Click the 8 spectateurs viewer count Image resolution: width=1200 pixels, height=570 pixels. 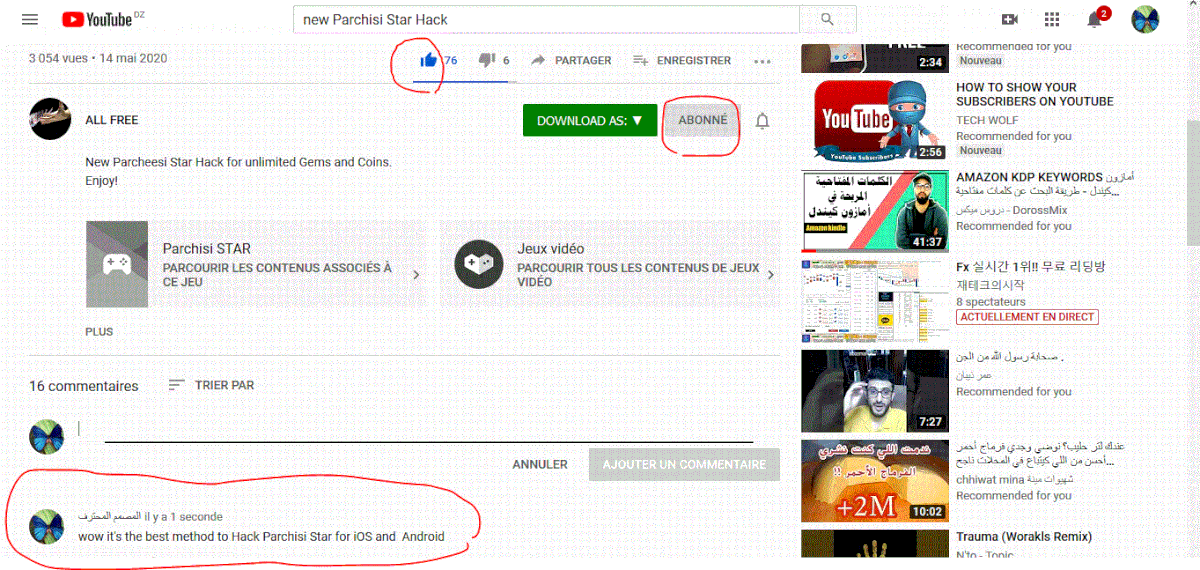[x=991, y=301]
